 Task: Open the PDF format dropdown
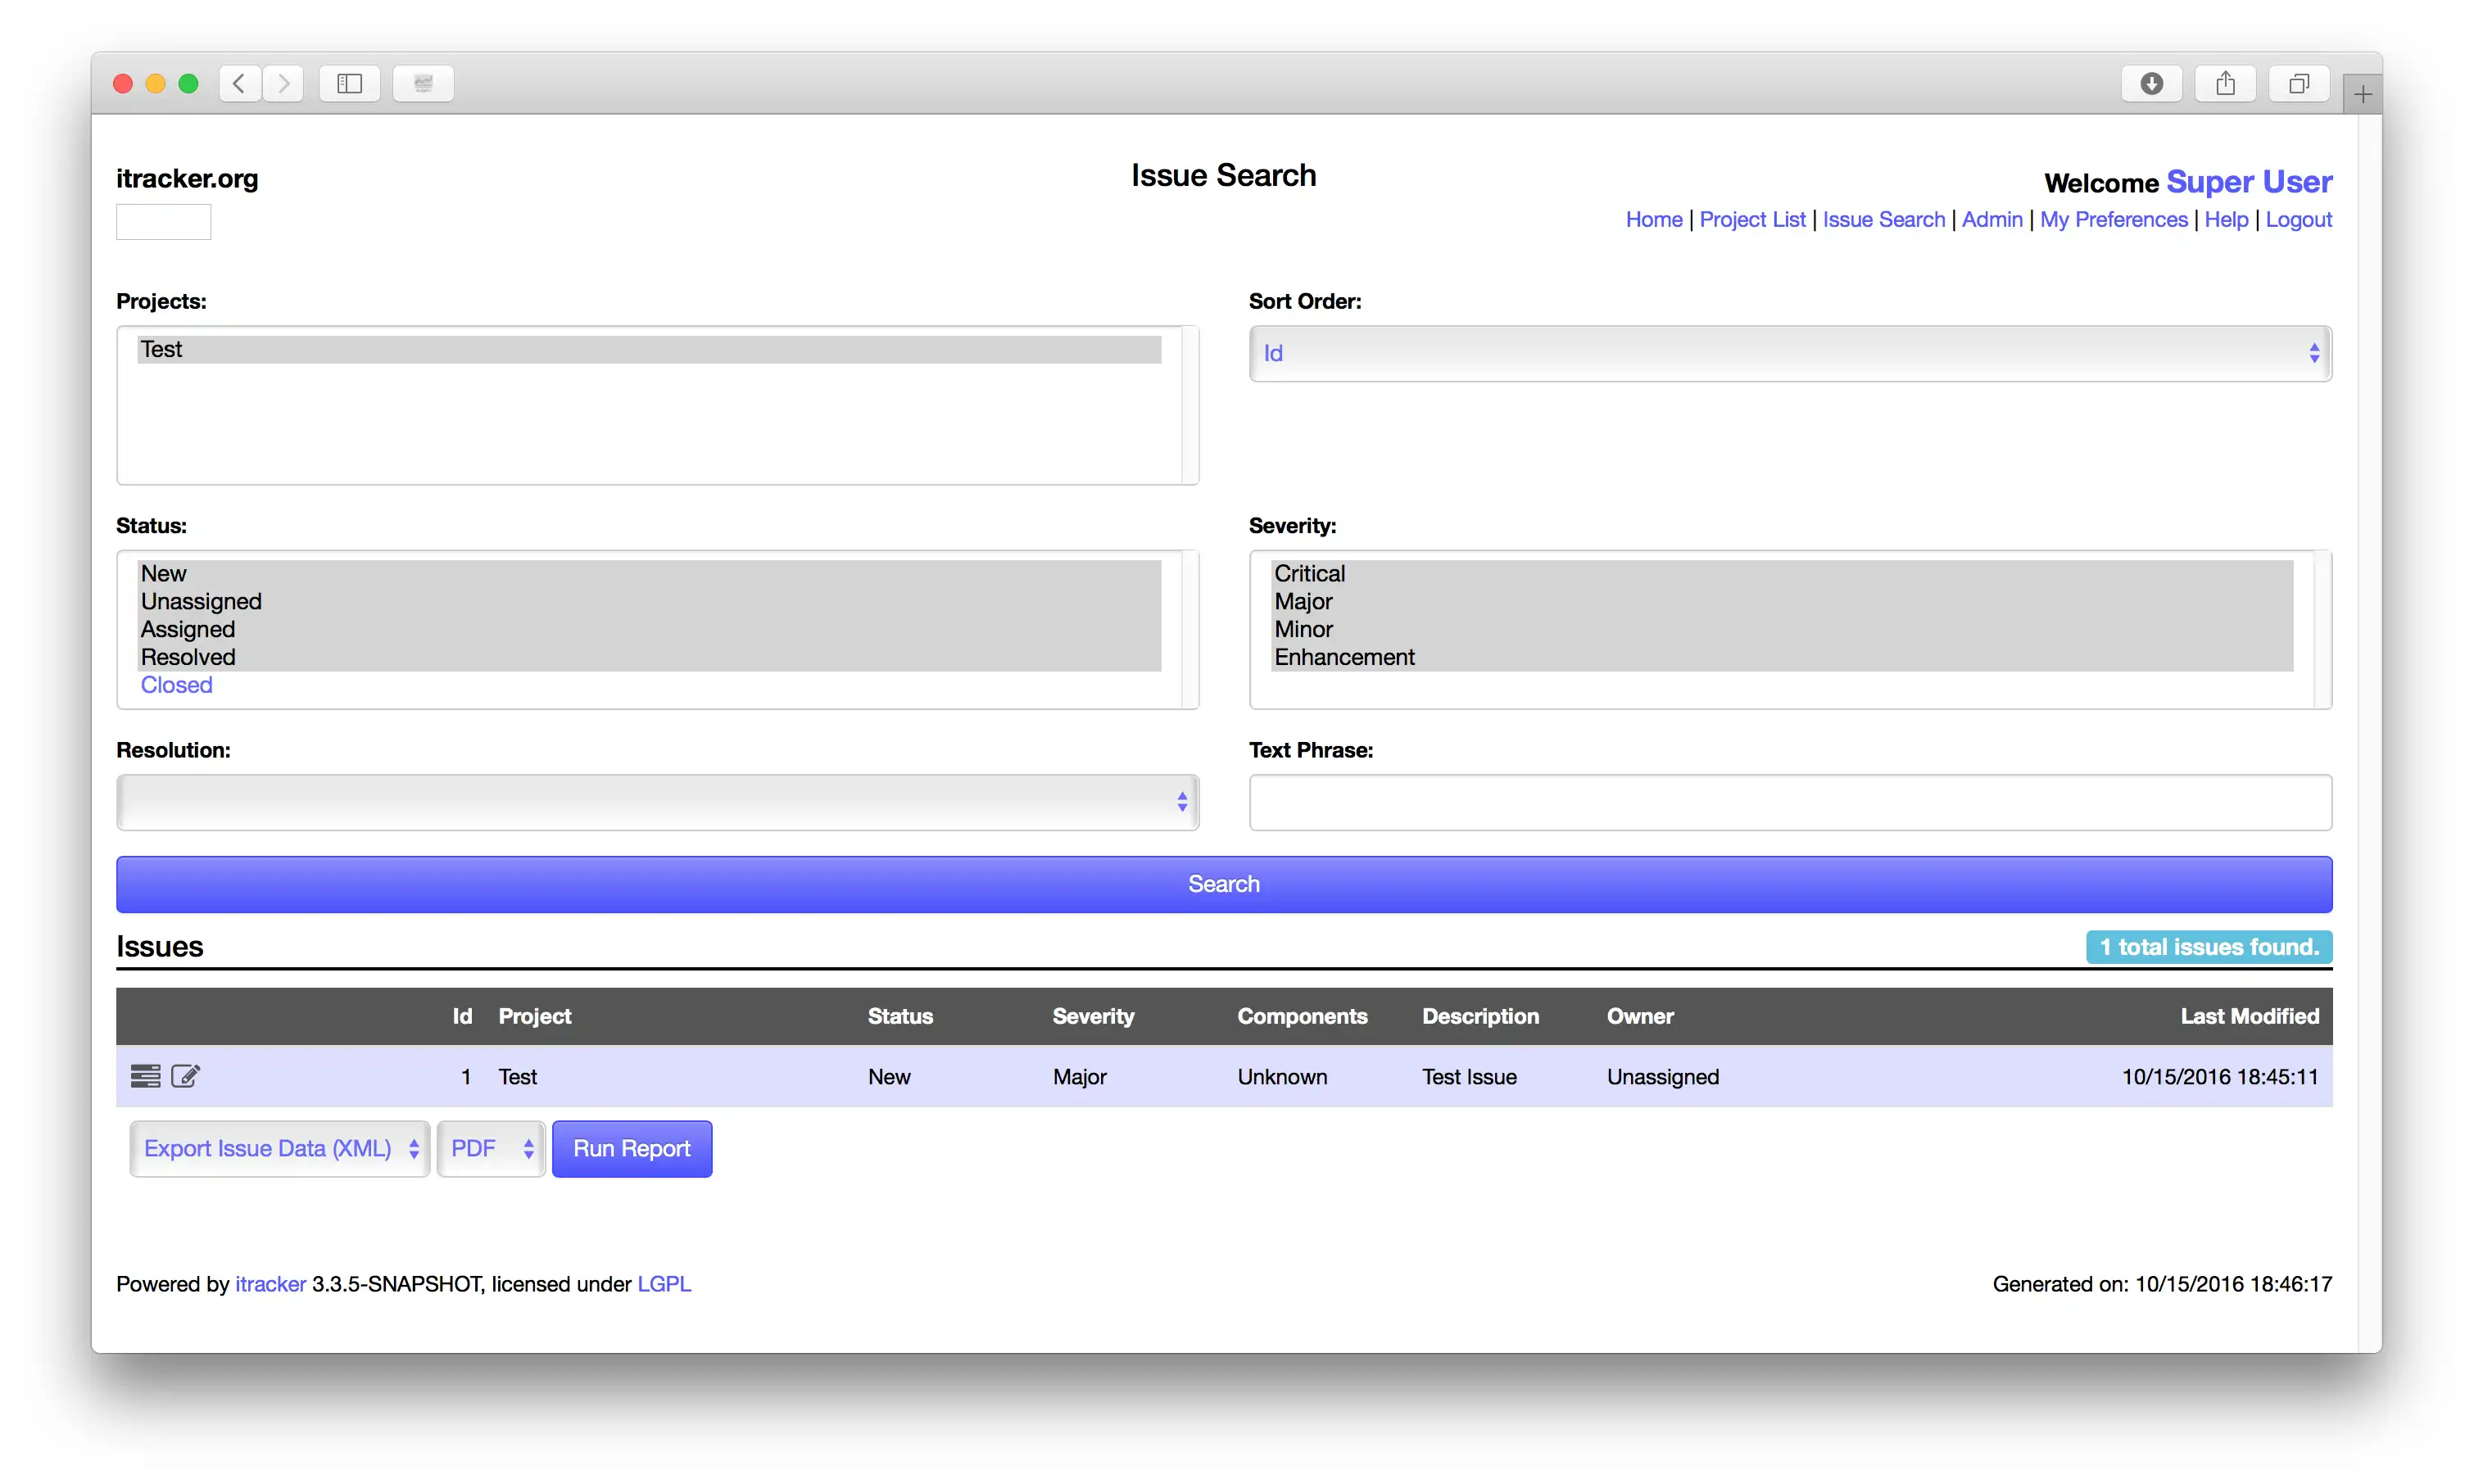tap(491, 1148)
